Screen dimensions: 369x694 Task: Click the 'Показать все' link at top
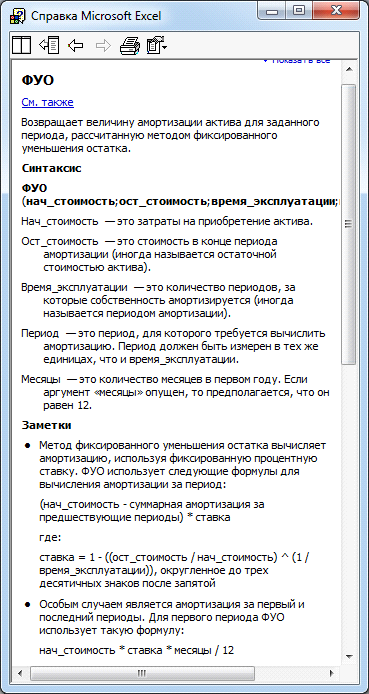click(x=296, y=60)
